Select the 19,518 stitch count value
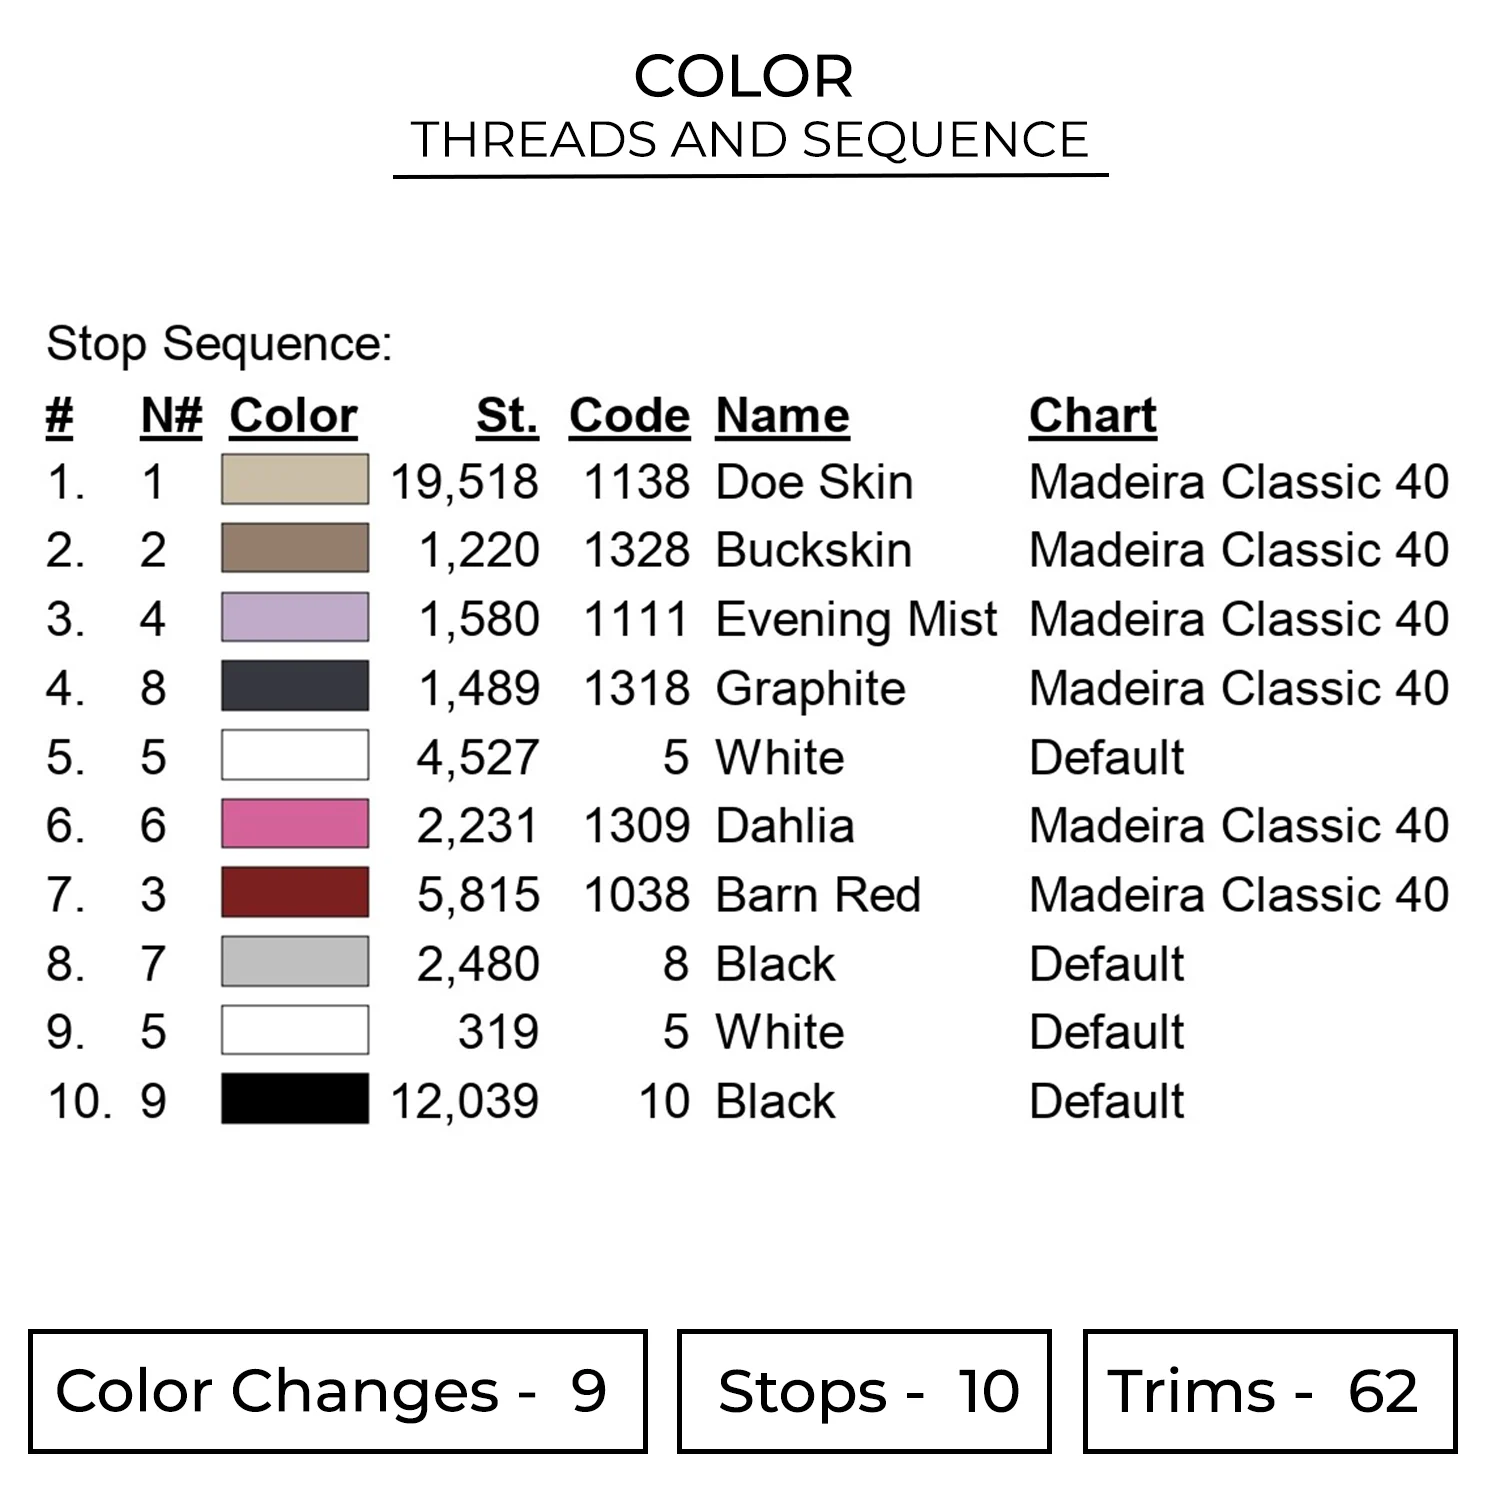1500x1500 pixels. 465,482
